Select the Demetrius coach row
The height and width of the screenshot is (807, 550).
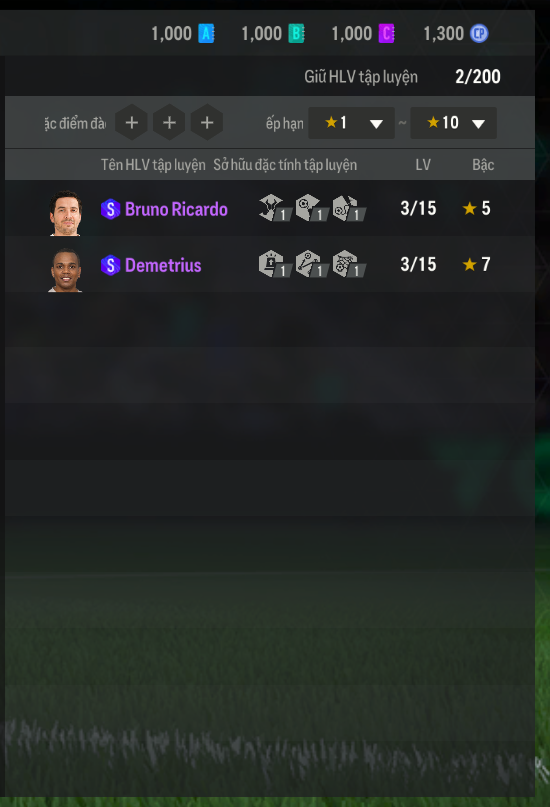tap(270, 265)
